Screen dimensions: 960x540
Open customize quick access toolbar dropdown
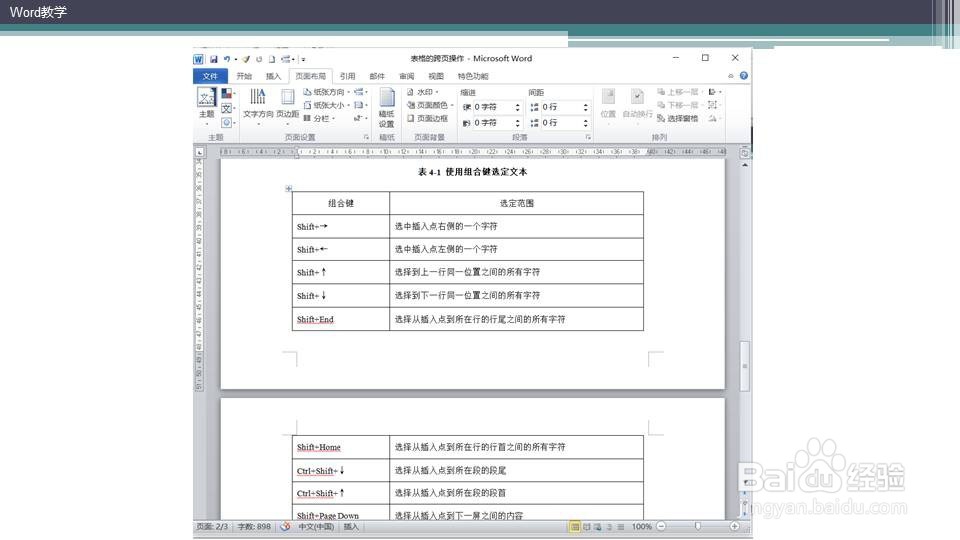[x=303, y=59]
